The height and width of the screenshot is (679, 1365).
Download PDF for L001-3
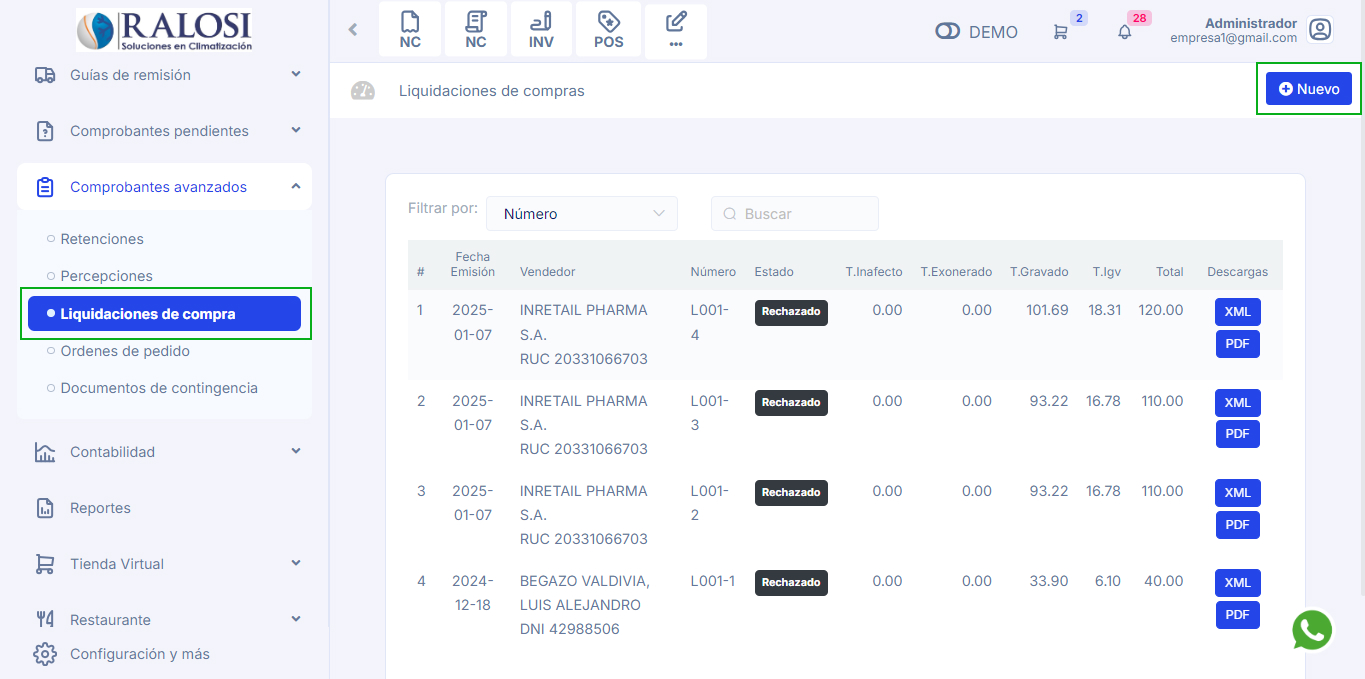coord(1238,434)
